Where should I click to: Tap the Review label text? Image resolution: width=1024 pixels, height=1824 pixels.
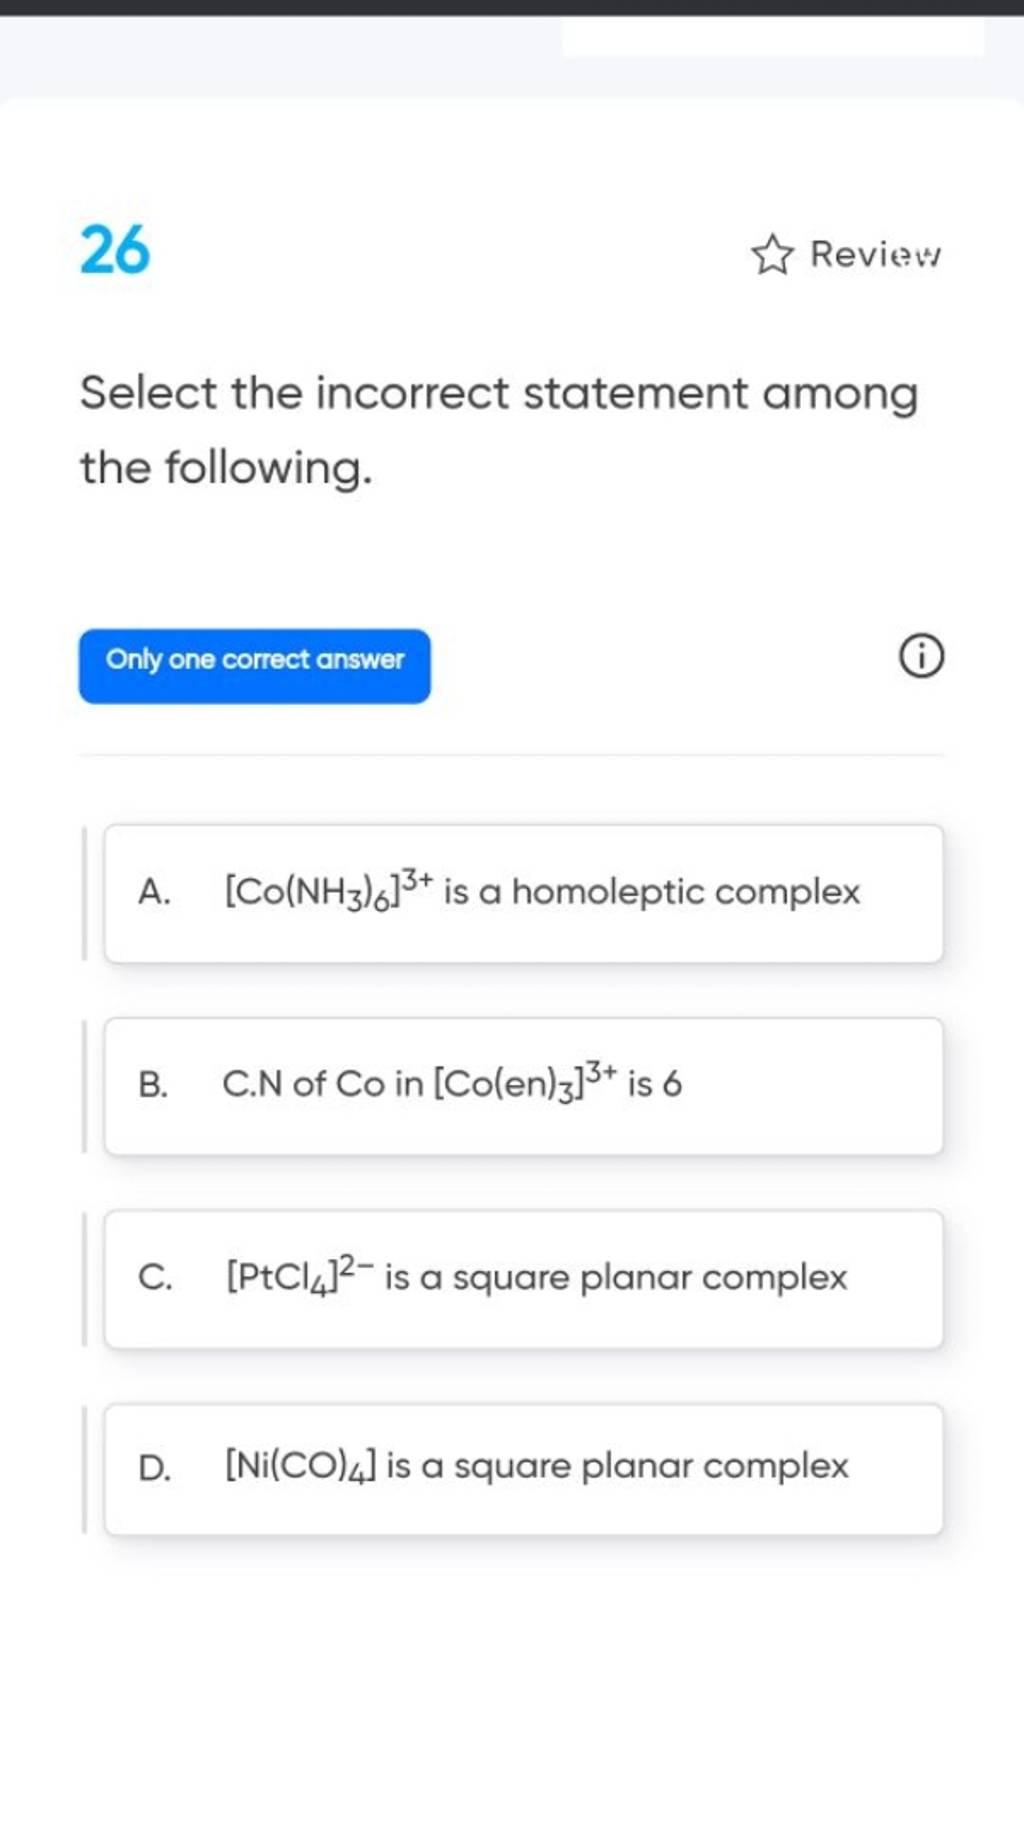tap(876, 254)
